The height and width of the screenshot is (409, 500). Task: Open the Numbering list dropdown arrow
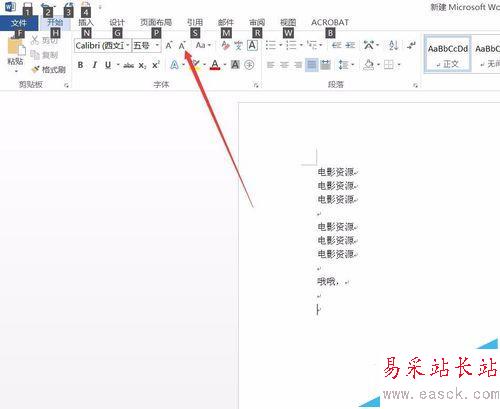coord(301,45)
